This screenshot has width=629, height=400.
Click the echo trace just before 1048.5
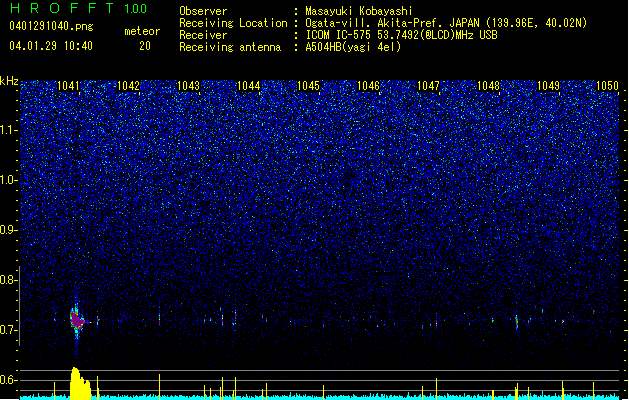tap(517, 322)
